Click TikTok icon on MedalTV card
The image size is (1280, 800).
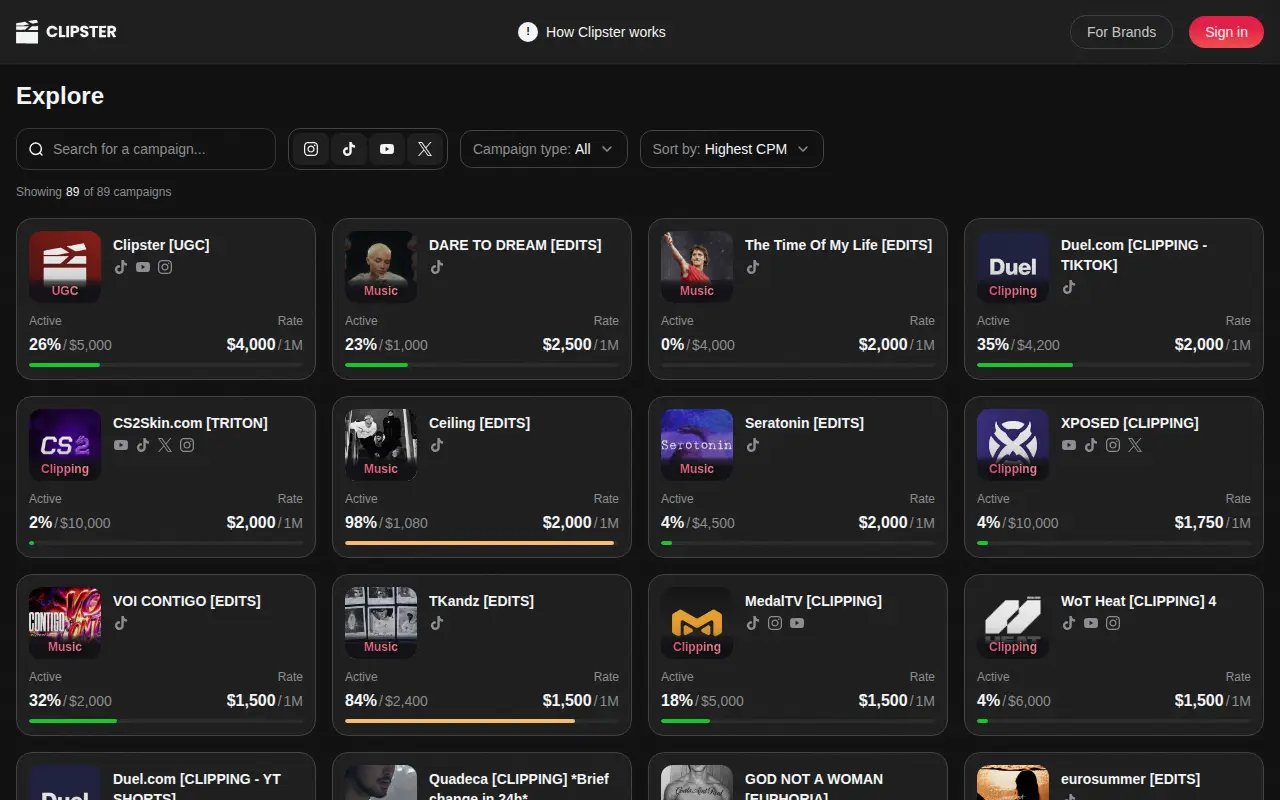point(753,623)
